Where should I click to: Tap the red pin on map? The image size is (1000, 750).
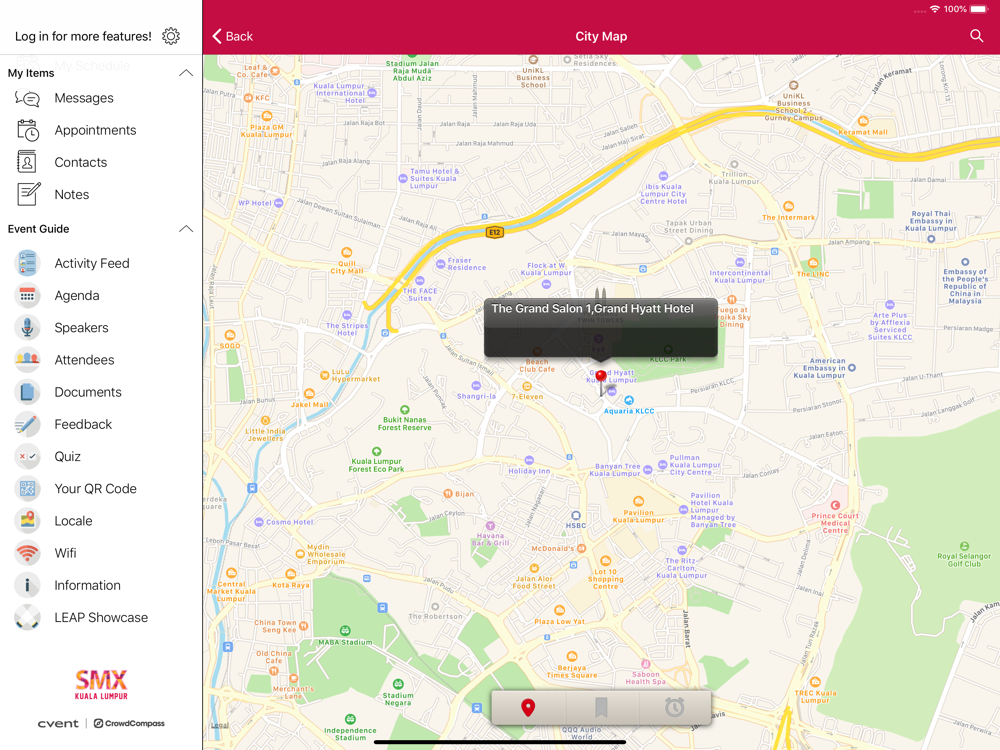point(601,377)
